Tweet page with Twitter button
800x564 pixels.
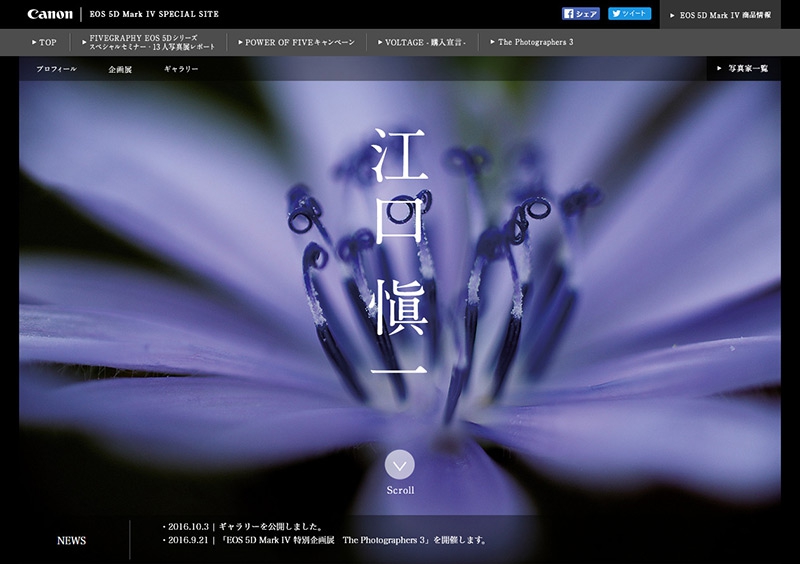pyautogui.click(x=630, y=14)
